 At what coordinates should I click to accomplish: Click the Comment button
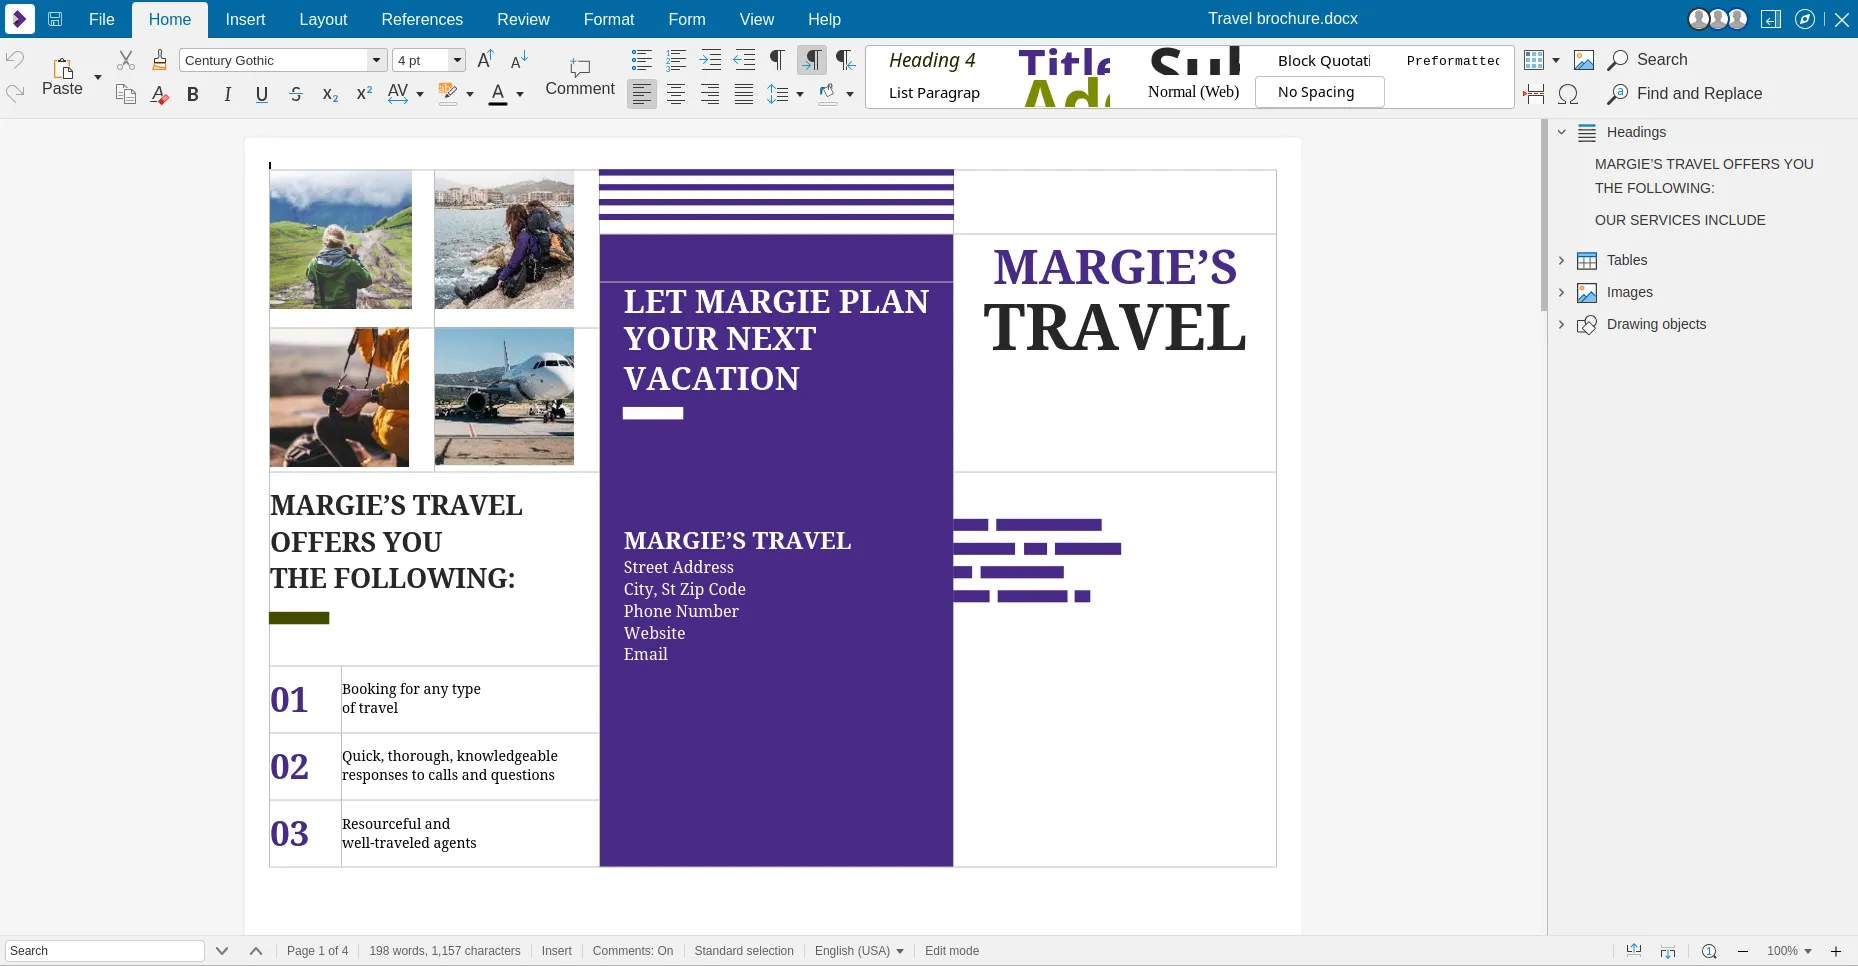[580, 77]
